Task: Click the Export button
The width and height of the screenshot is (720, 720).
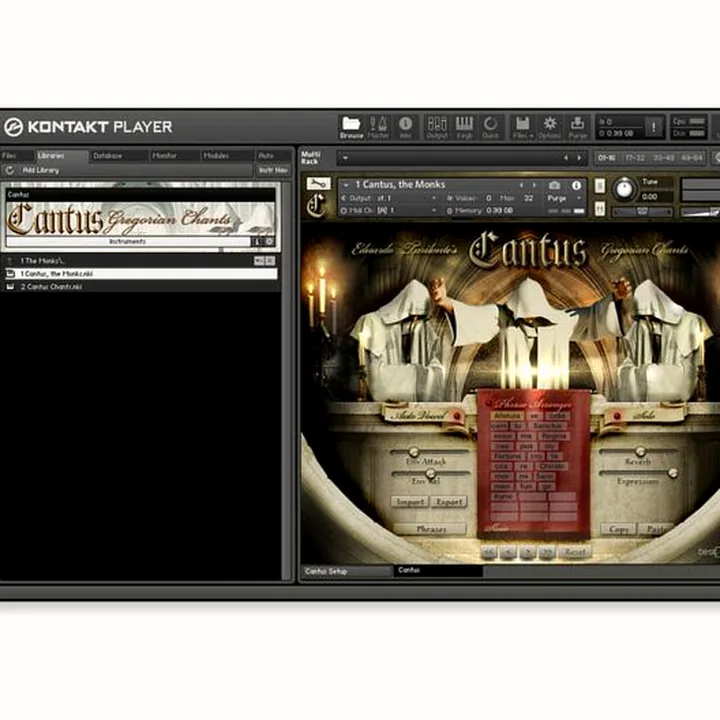Action: click(449, 502)
